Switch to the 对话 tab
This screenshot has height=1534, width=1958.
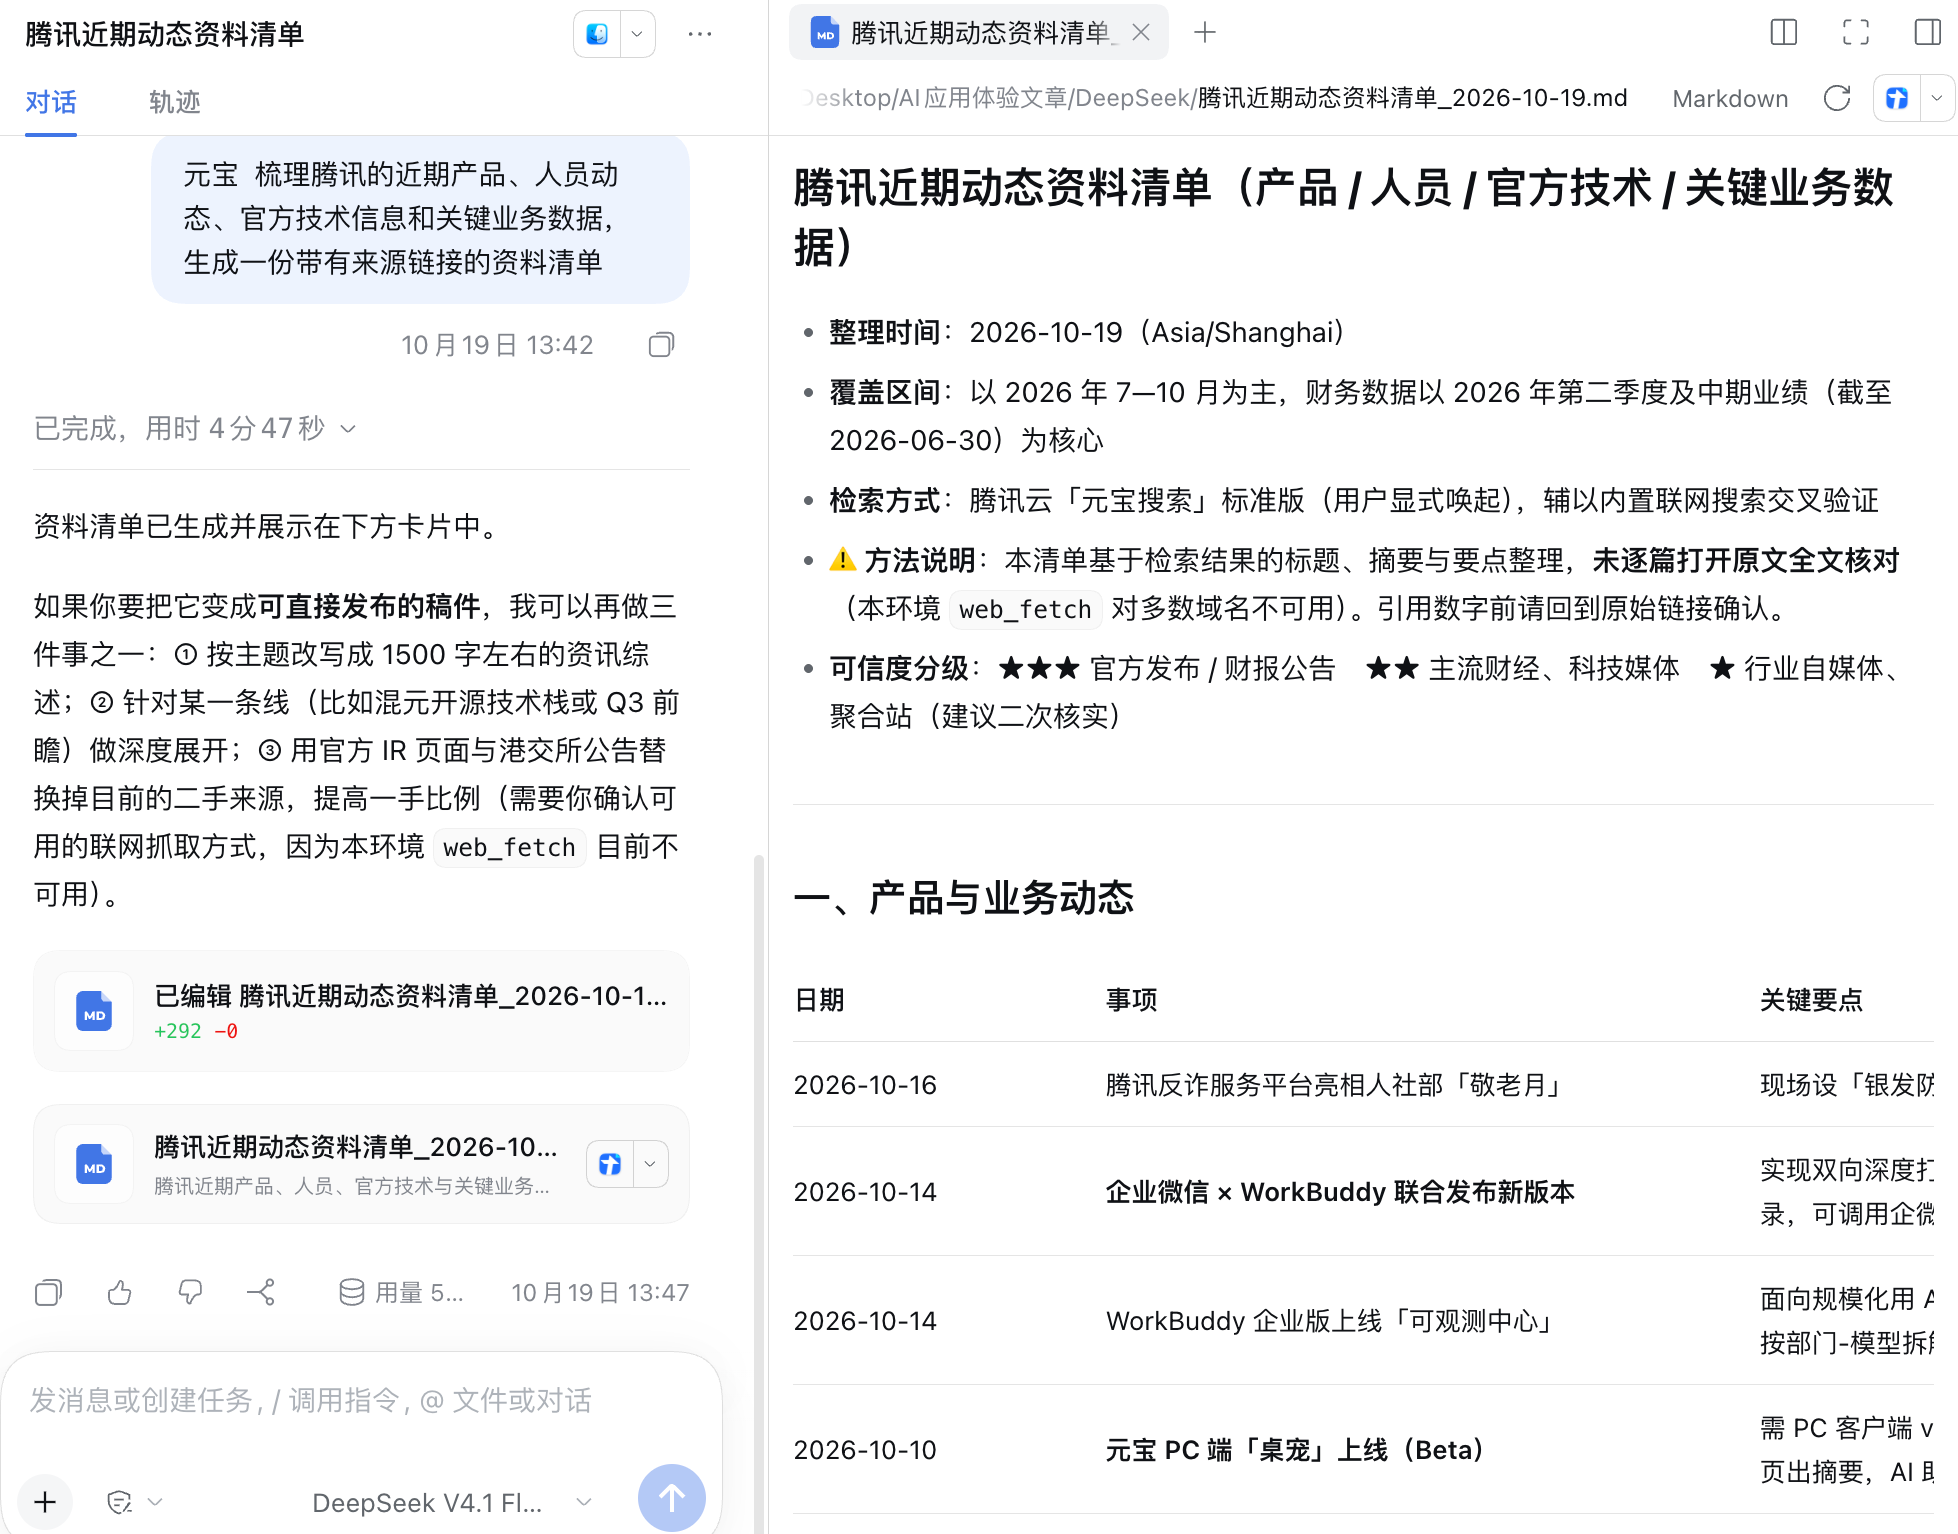click(x=50, y=102)
